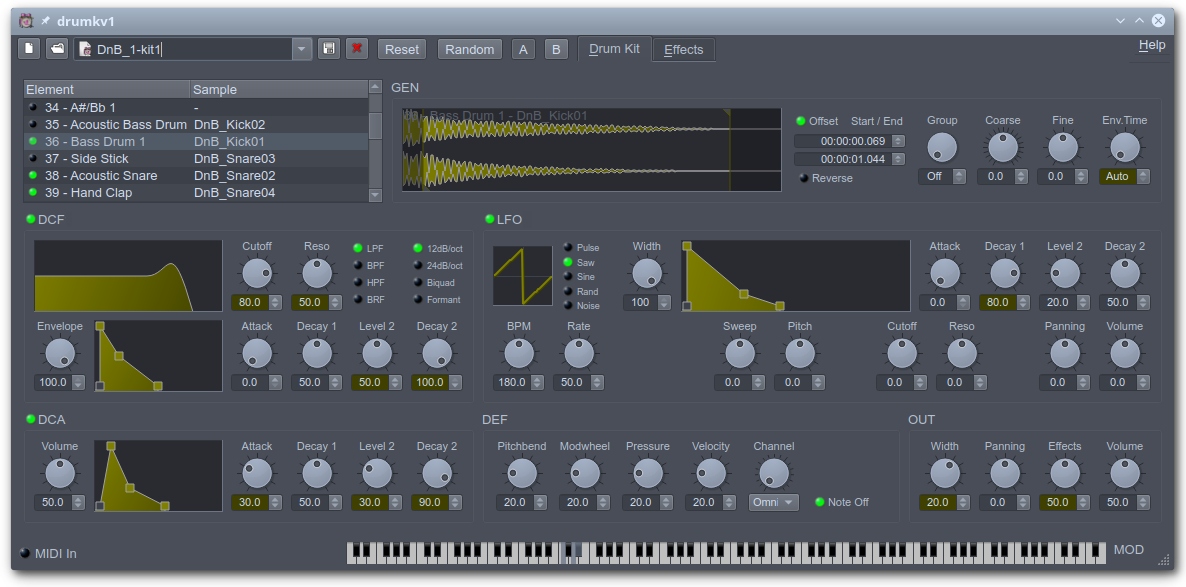1186x587 pixels.
Task: Select the HPF filter type
Action: tap(358, 283)
